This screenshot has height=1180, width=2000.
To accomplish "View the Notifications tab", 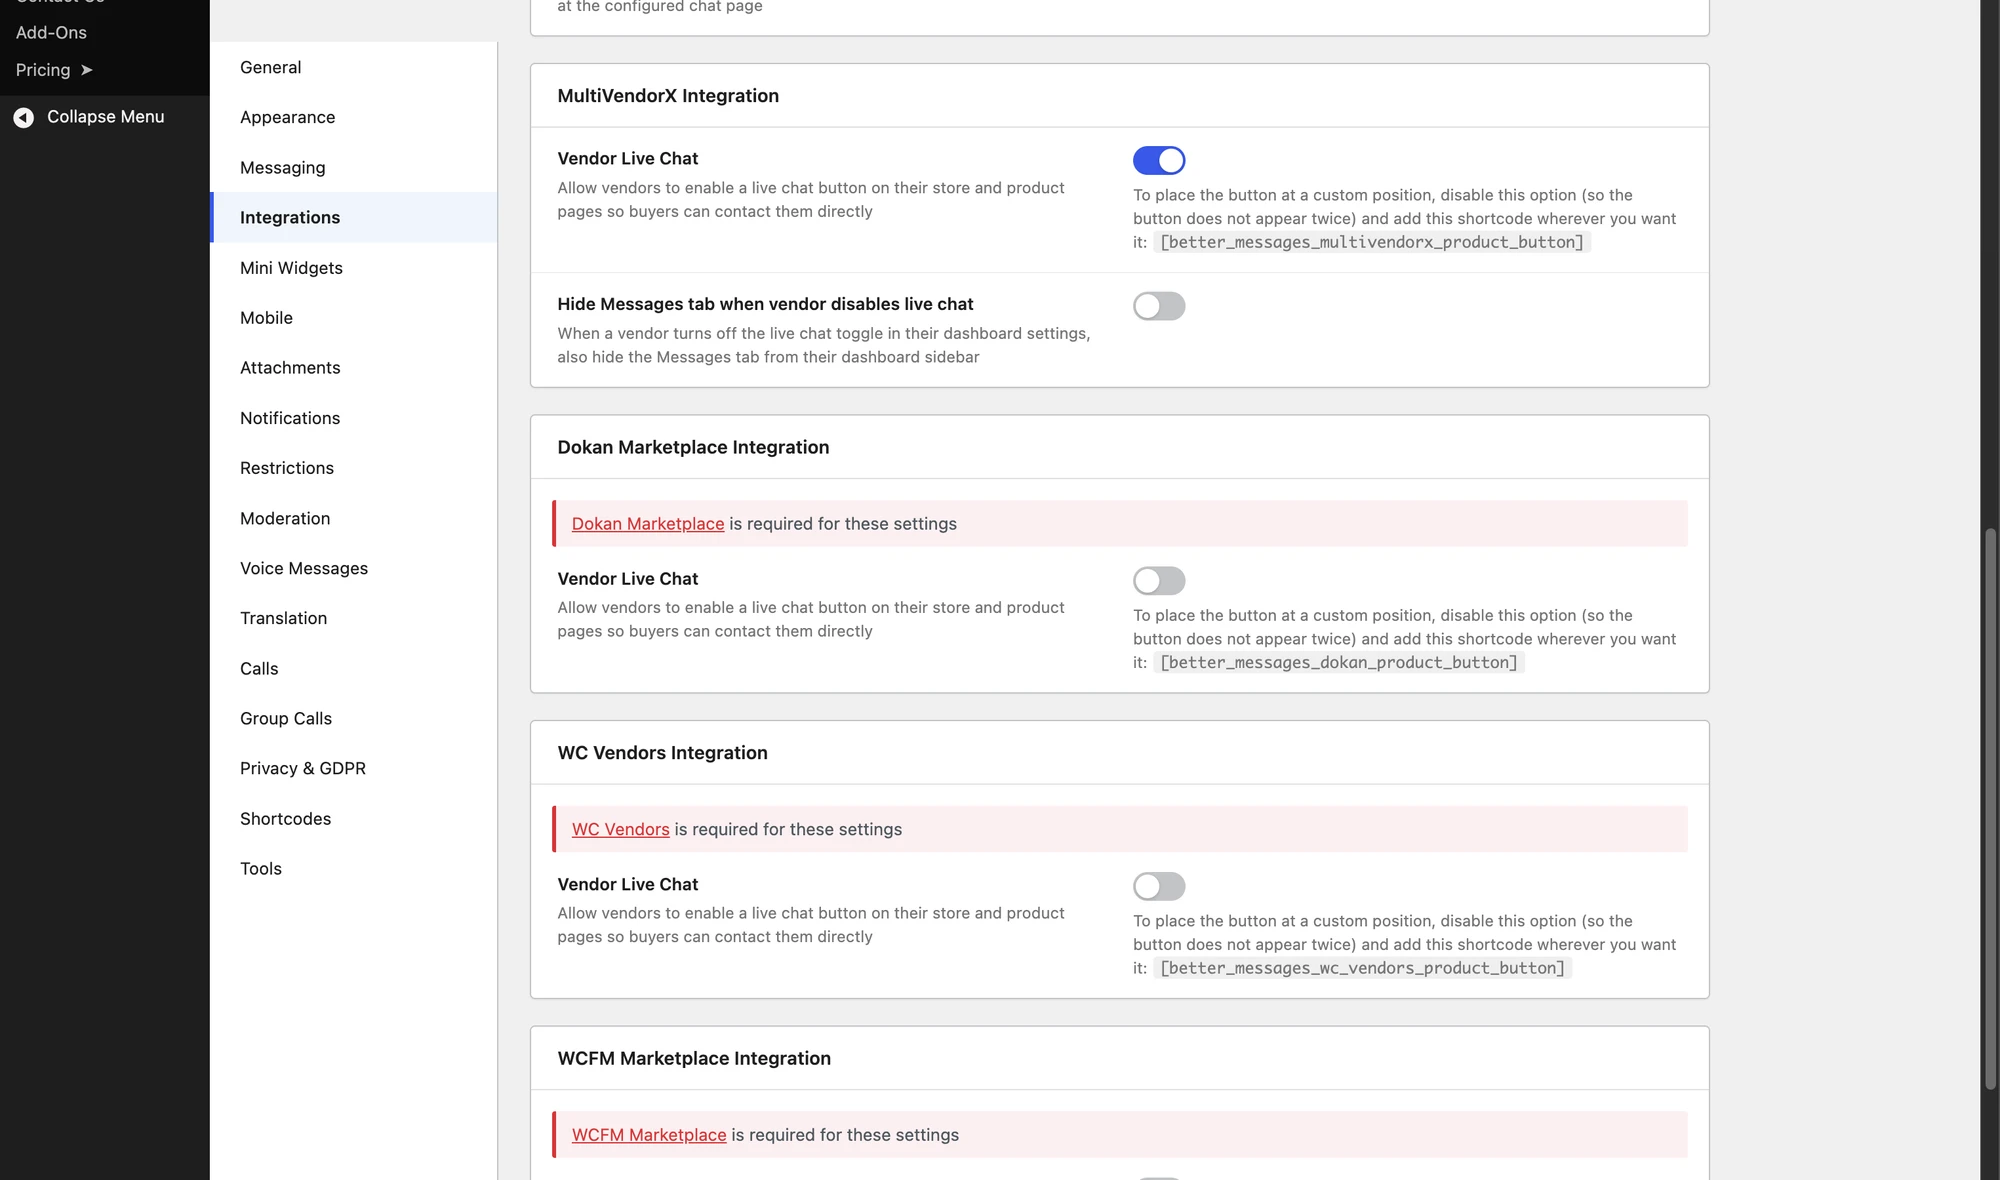I will [x=353, y=417].
